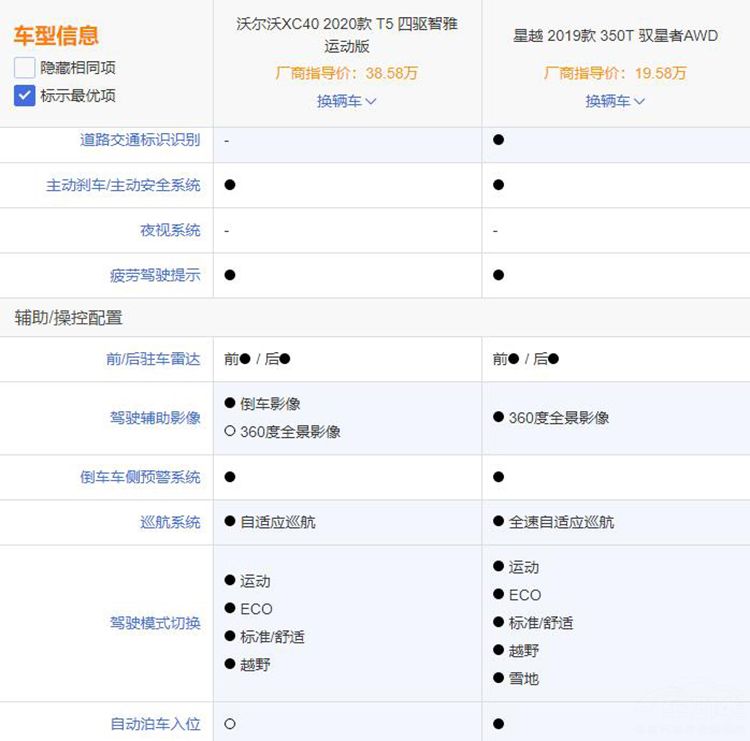Click the XC40 dot for 倒车车侧预警系统
This screenshot has width=750, height=741.
pos(230,477)
